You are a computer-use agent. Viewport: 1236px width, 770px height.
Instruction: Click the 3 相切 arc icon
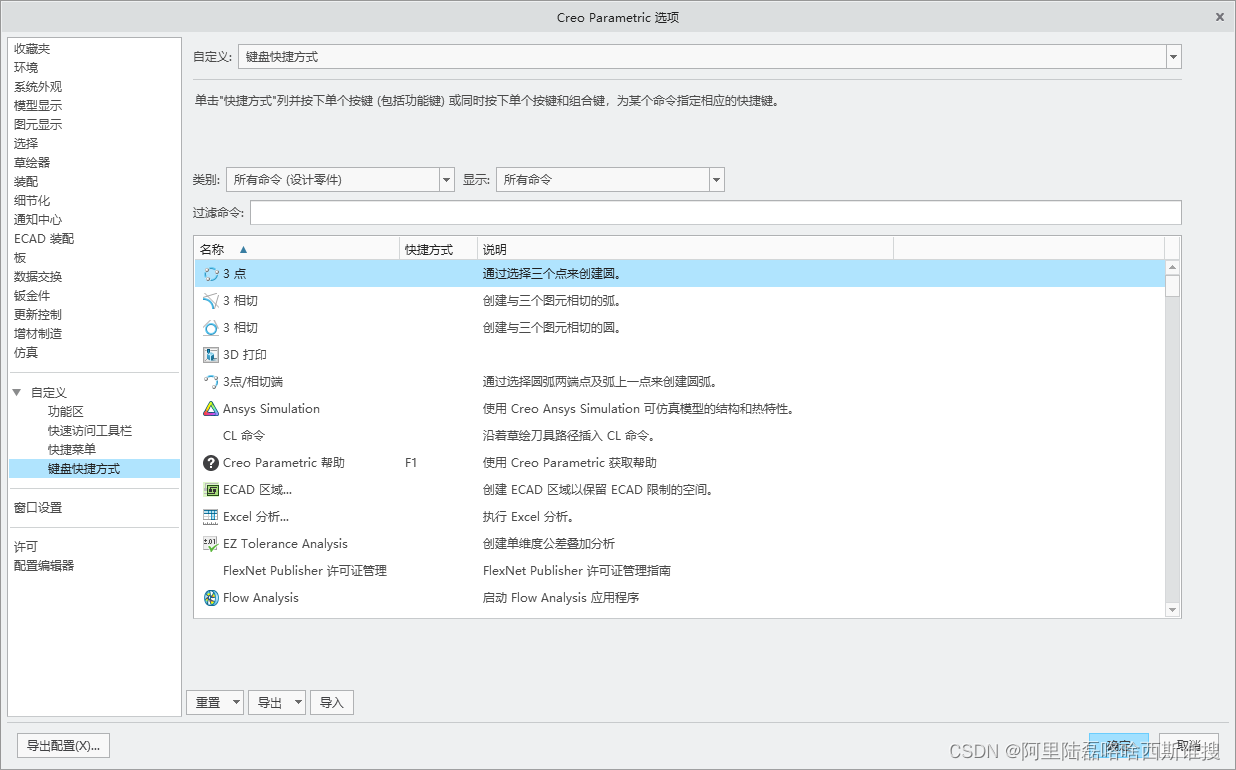[211, 300]
